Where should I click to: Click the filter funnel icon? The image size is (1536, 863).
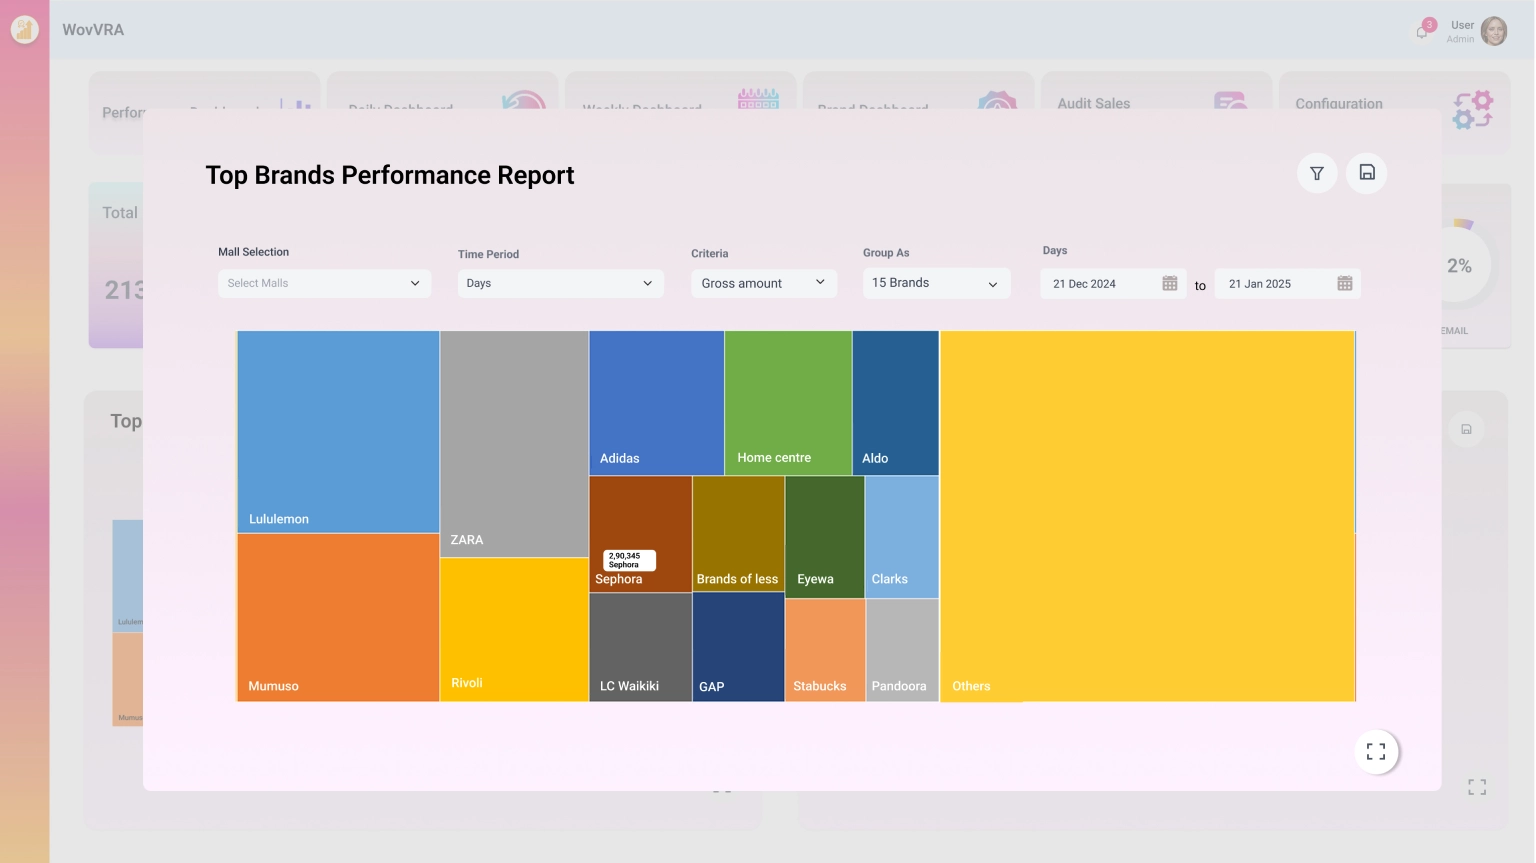(1317, 173)
